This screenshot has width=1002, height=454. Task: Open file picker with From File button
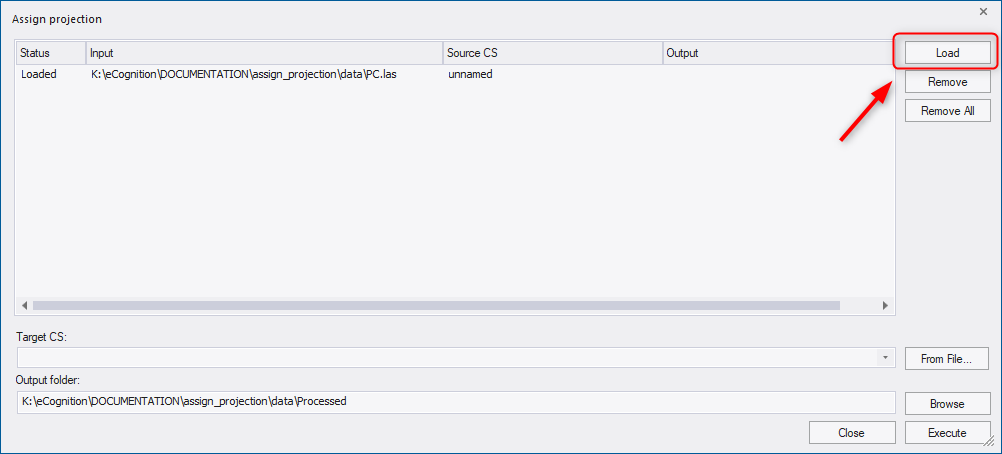click(x=946, y=359)
